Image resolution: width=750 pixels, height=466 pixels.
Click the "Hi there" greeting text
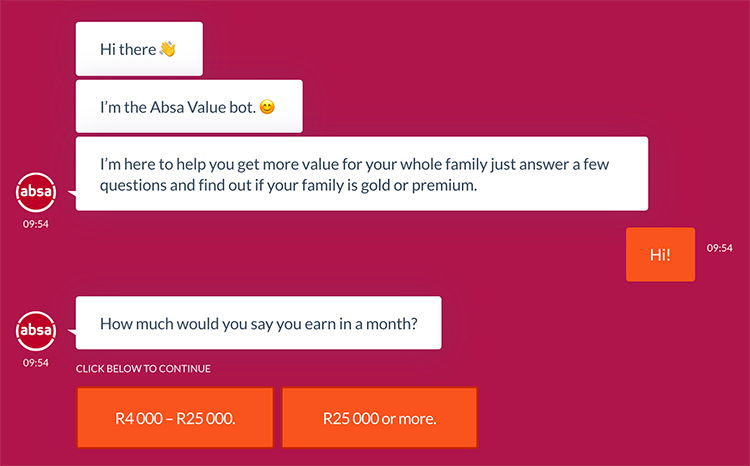click(x=127, y=49)
